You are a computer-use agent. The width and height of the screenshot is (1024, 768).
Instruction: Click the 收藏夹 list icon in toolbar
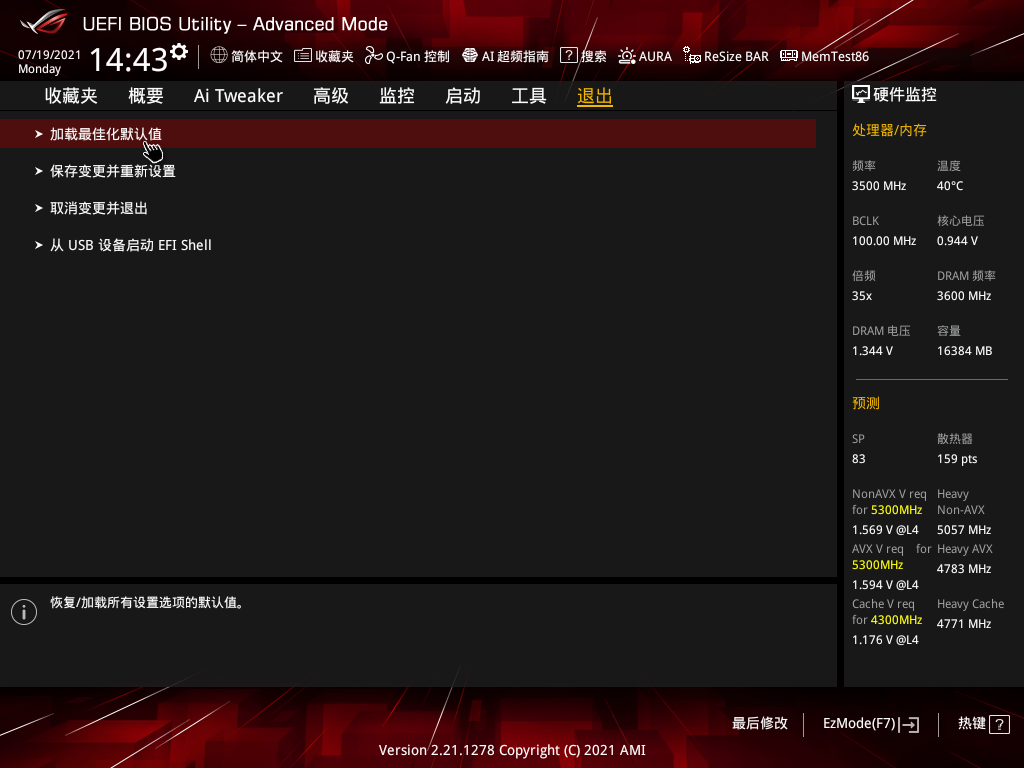302,56
